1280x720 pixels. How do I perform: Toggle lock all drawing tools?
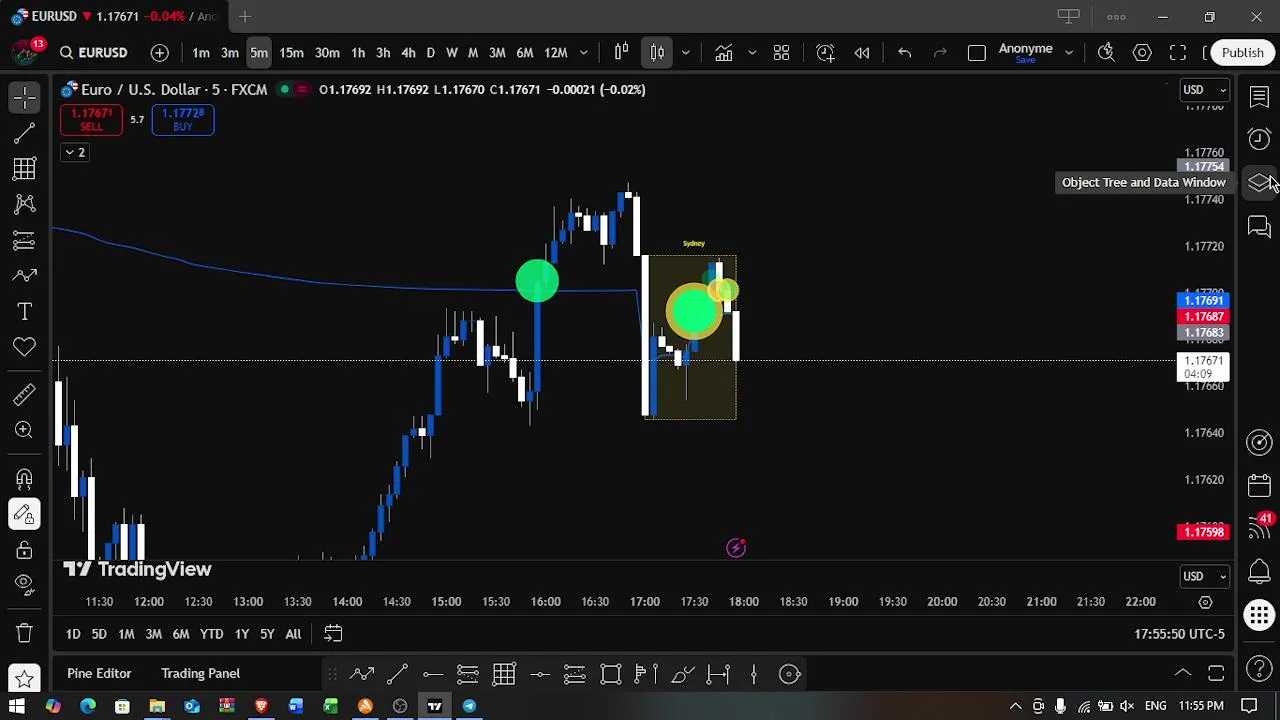25,550
